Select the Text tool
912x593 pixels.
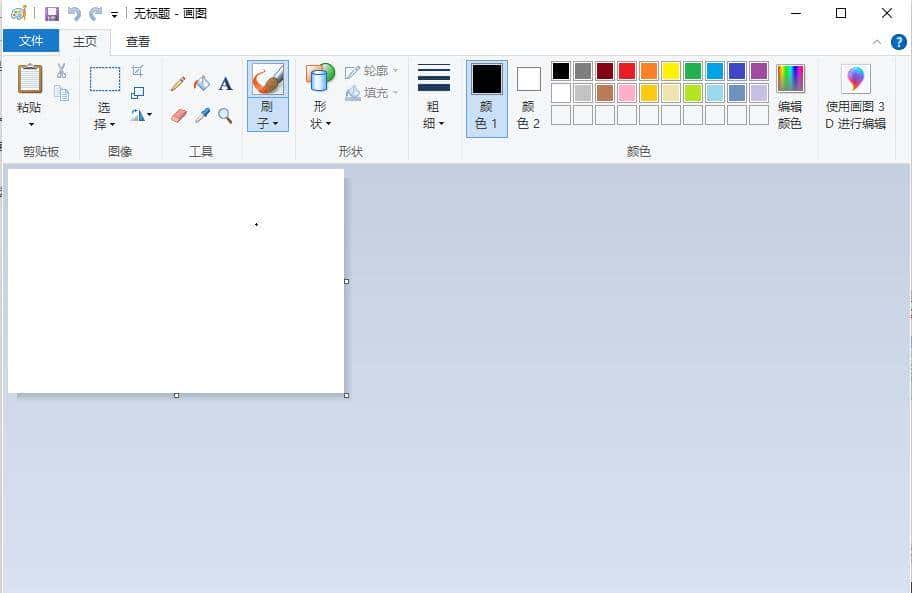(x=226, y=84)
